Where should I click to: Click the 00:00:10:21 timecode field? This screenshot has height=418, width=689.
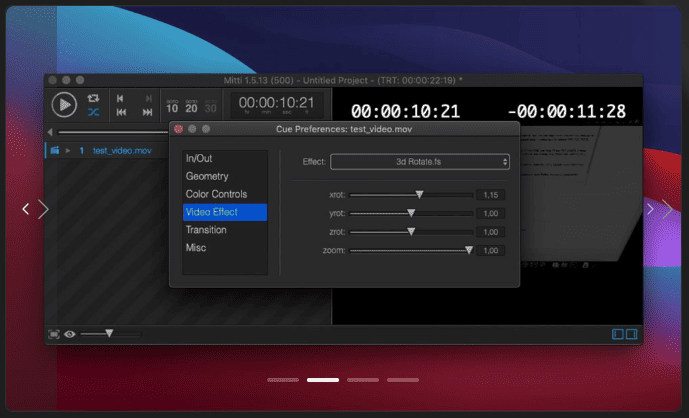277,105
